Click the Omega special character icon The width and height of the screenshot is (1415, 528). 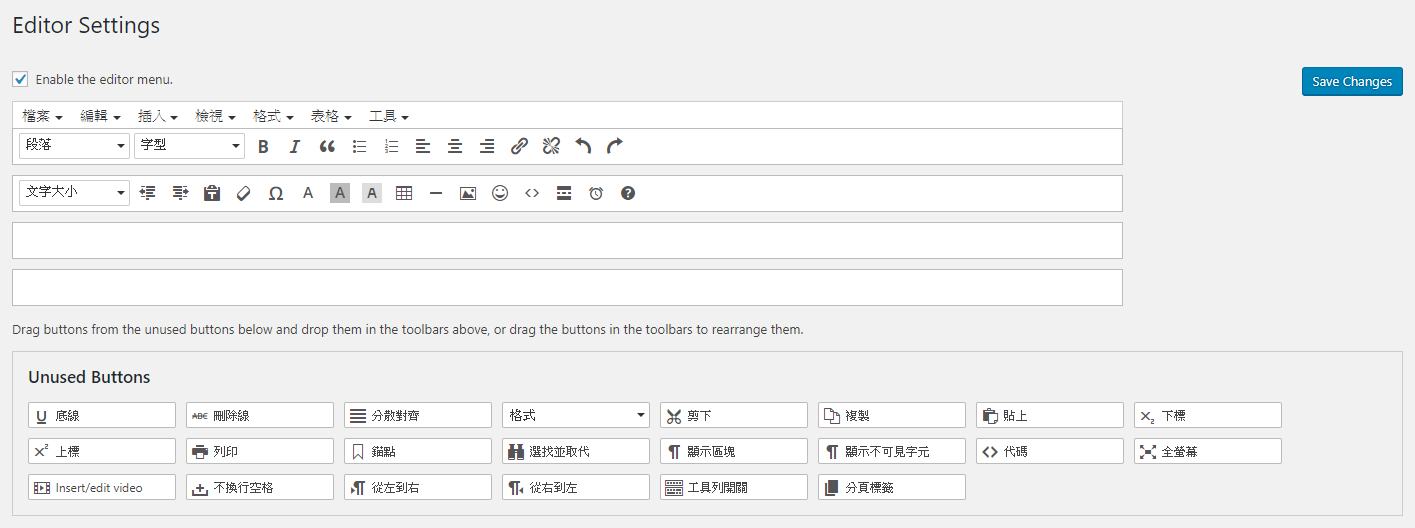(x=276, y=193)
